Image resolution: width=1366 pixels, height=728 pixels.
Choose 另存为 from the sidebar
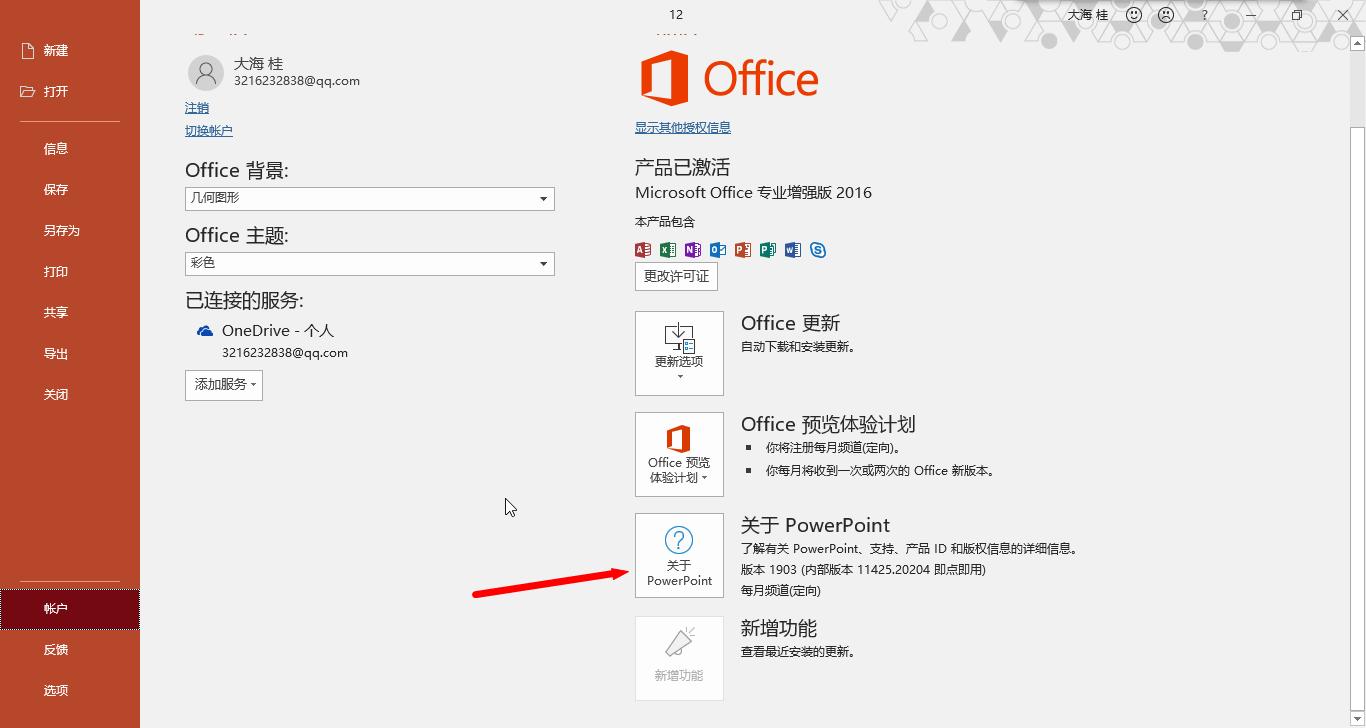[x=61, y=231]
